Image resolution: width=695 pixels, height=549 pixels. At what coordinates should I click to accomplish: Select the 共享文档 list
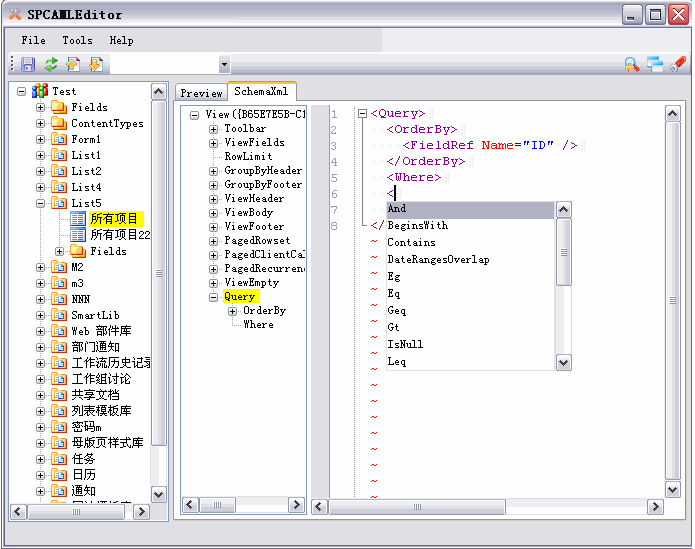(95, 395)
